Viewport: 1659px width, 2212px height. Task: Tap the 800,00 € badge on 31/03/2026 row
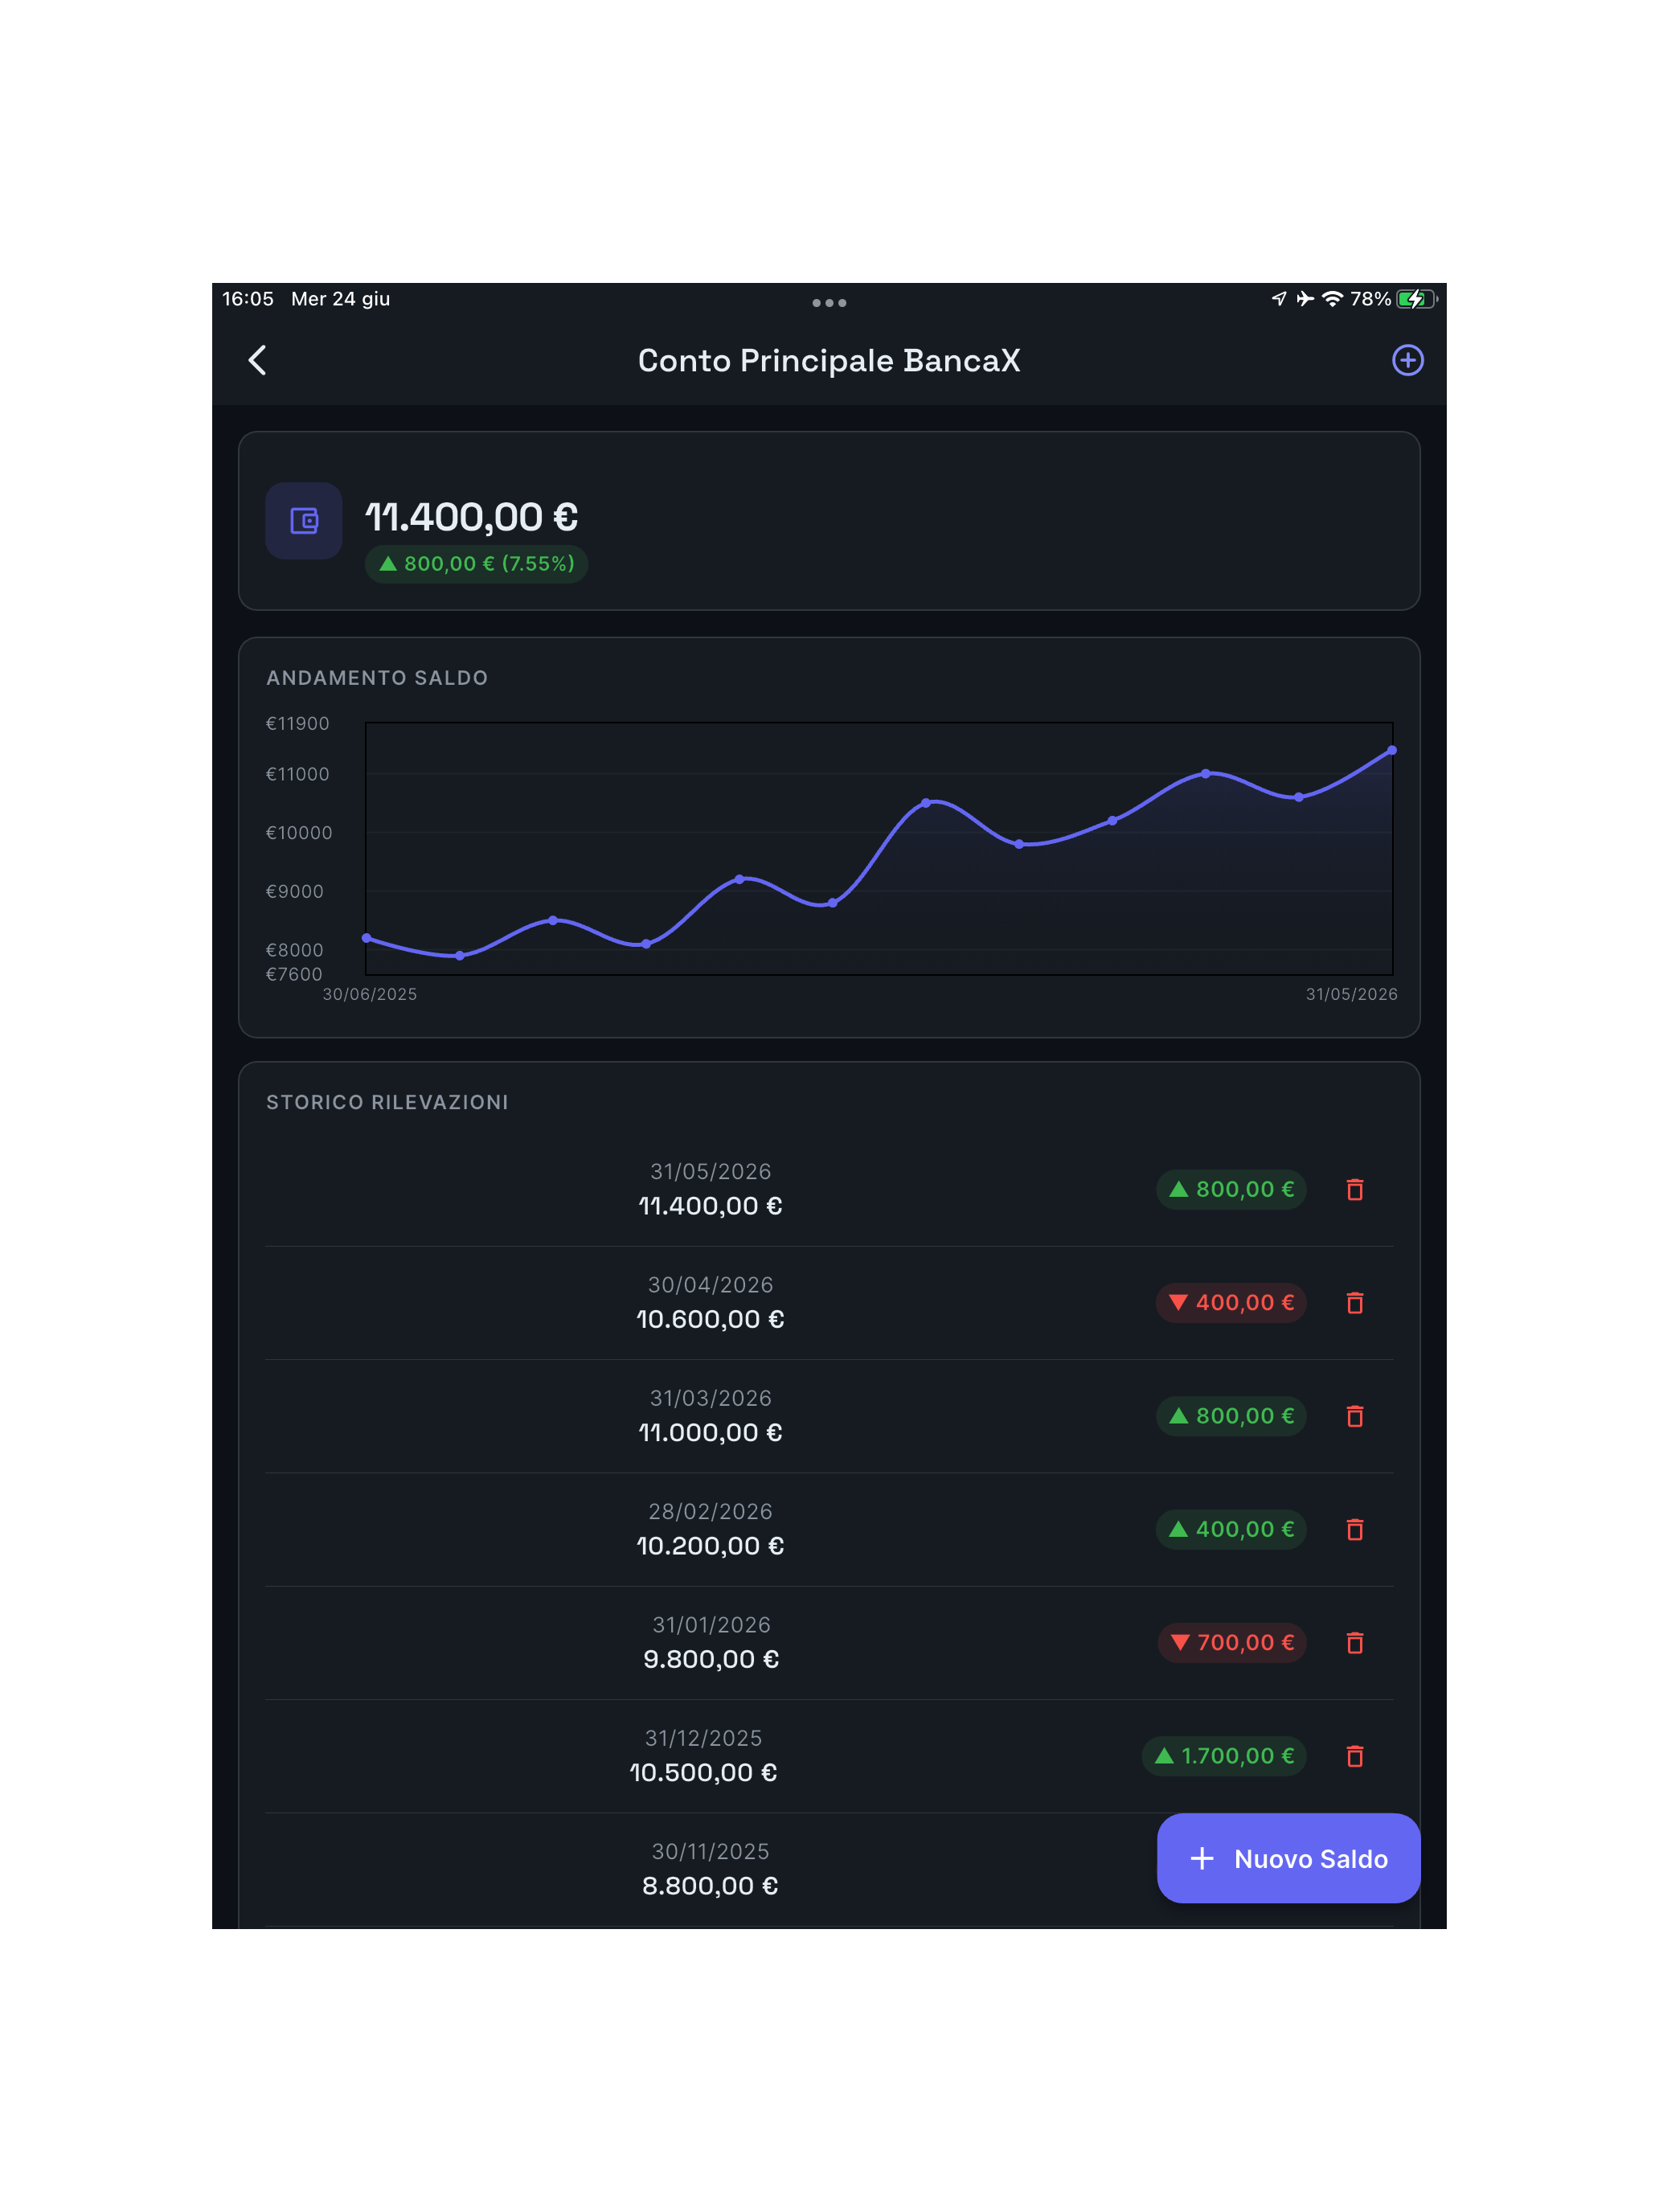tap(1231, 1415)
